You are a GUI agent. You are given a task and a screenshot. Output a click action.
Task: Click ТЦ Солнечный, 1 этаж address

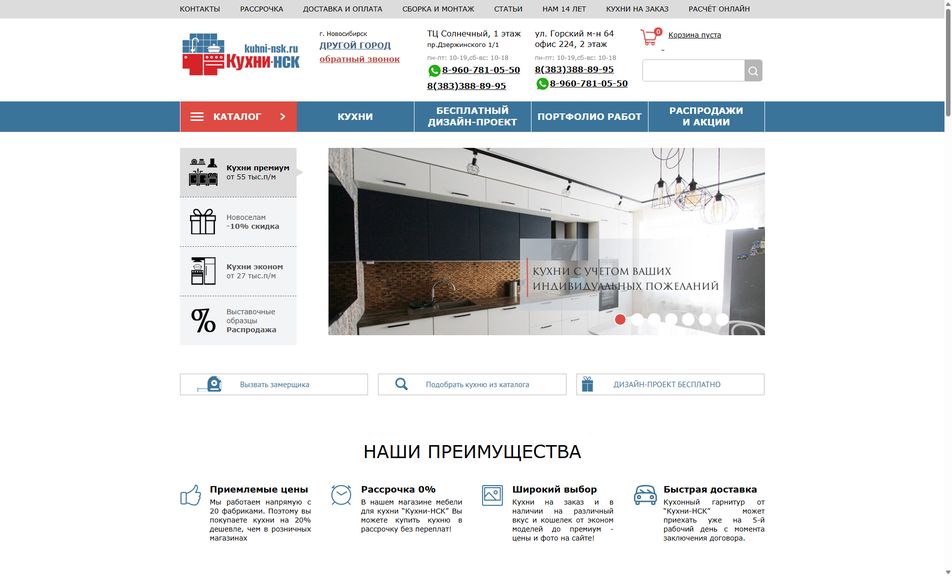(474, 34)
